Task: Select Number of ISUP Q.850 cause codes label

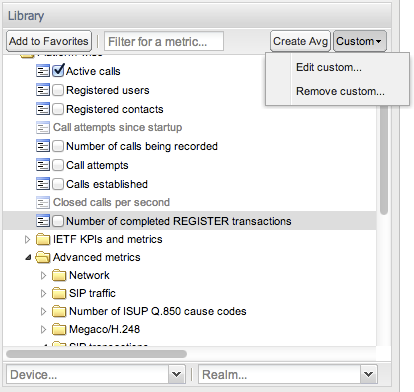Action: coord(158,311)
